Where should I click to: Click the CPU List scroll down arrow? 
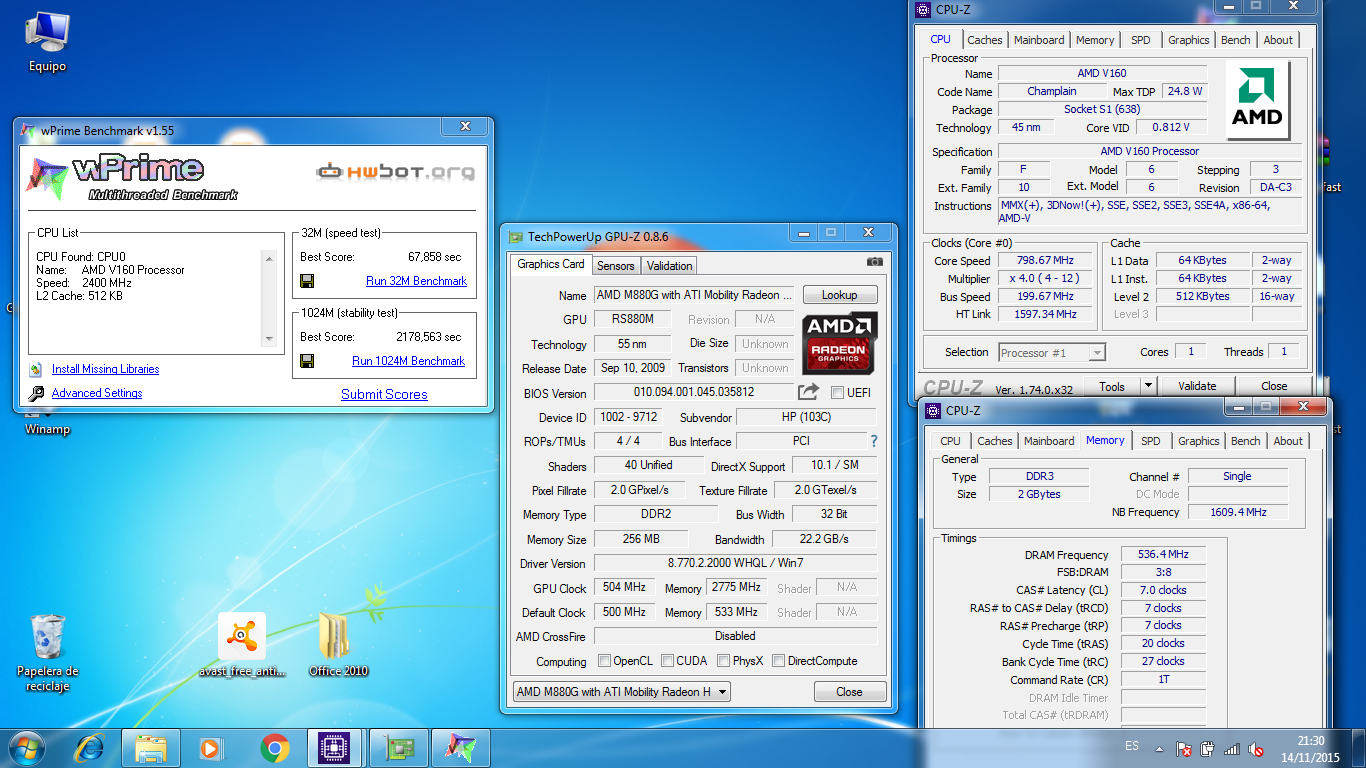coord(268,338)
